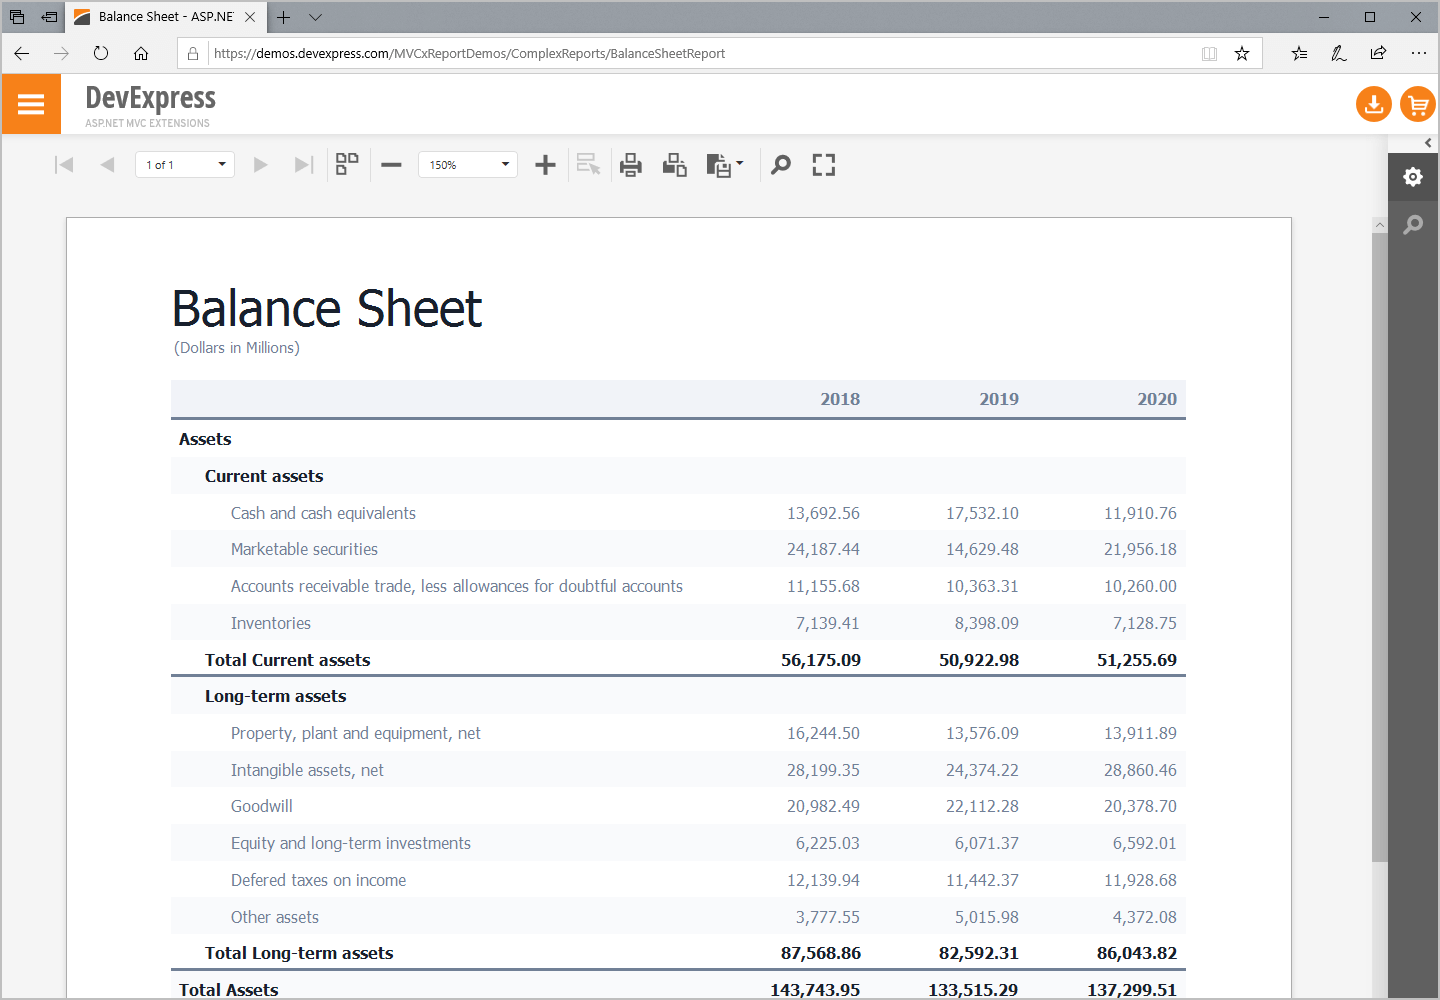The height and width of the screenshot is (1000, 1440).
Task: Zoom in on the report
Action: [545, 164]
